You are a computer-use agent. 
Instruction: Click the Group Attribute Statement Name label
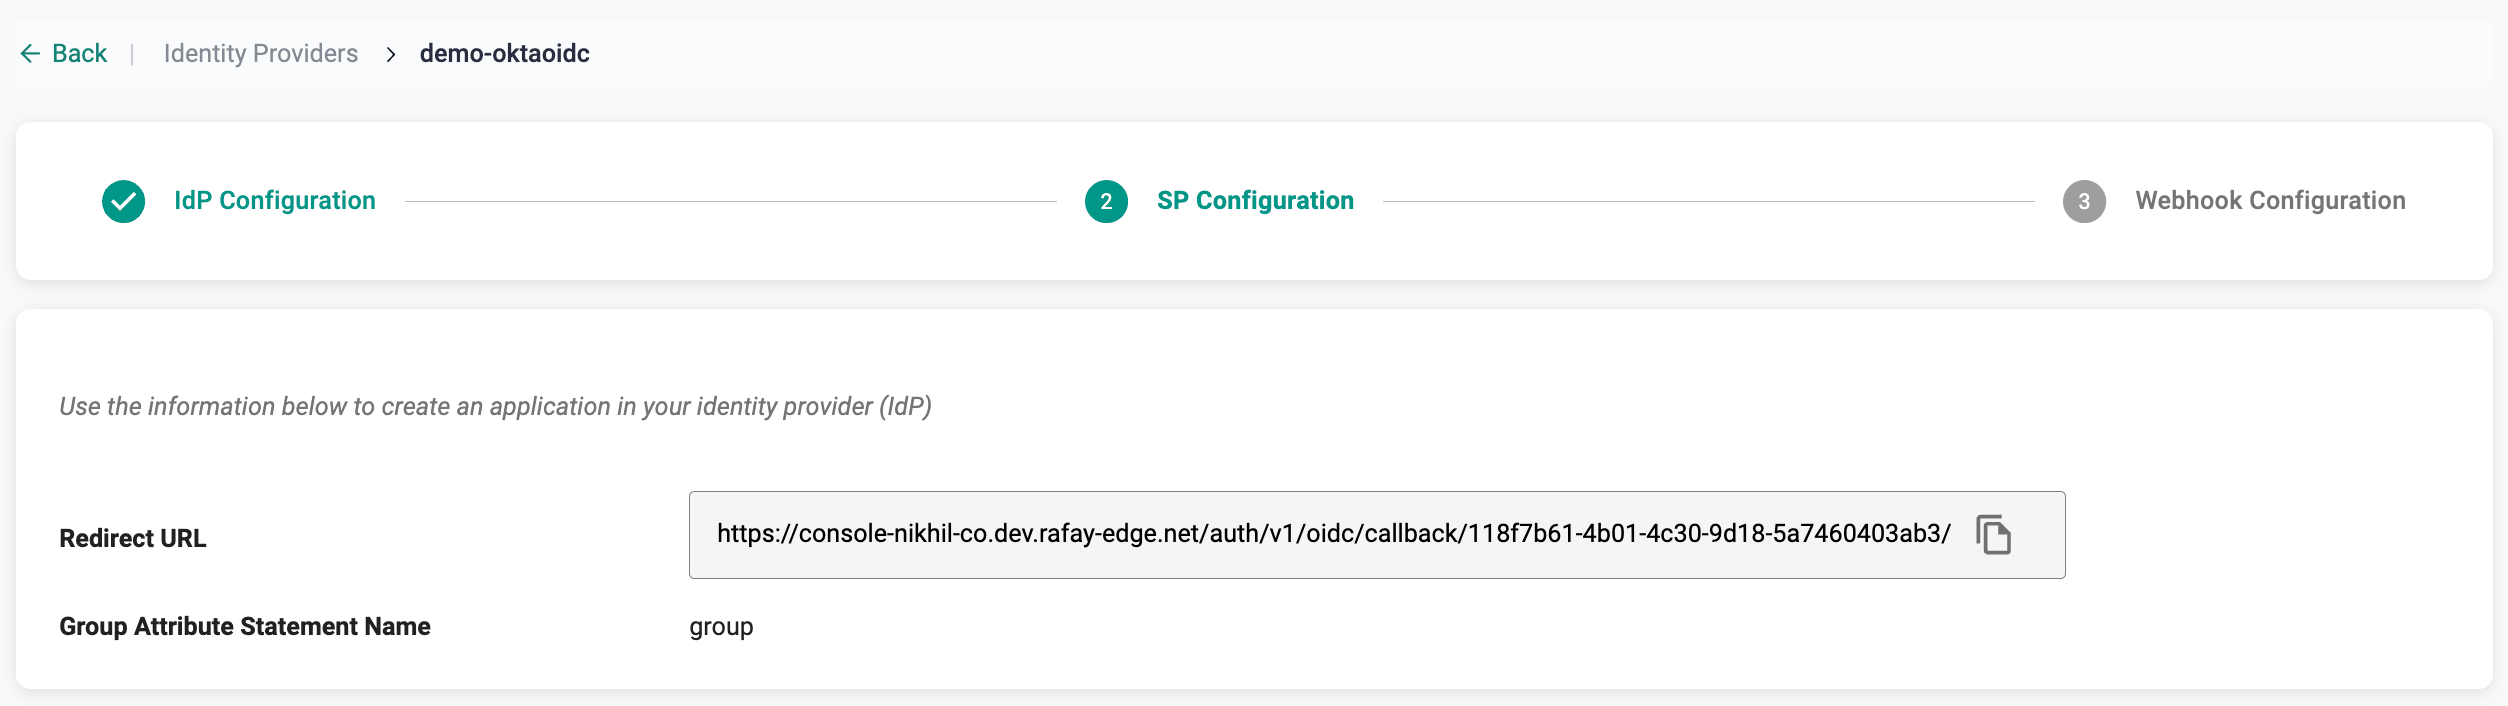click(245, 626)
